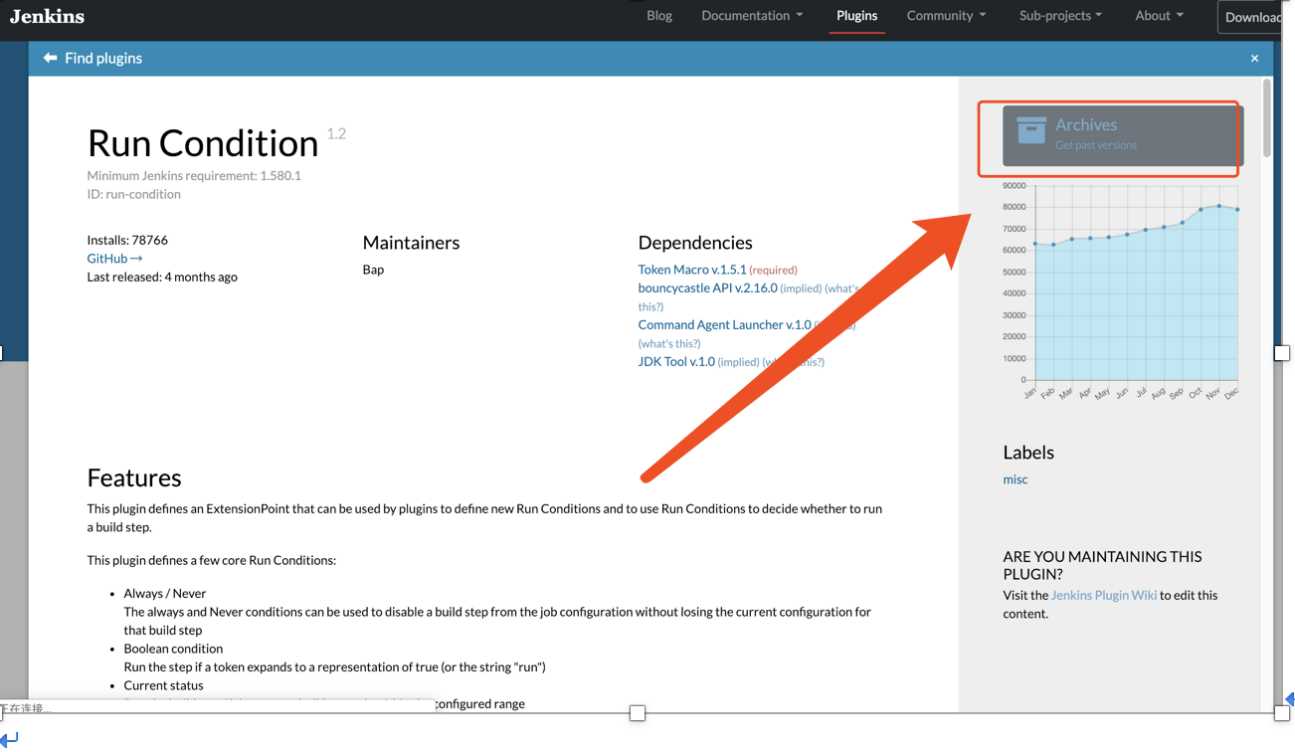This screenshot has width=1295, height=752.
Task: Click the Run Condition title
Action: tap(203, 144)
